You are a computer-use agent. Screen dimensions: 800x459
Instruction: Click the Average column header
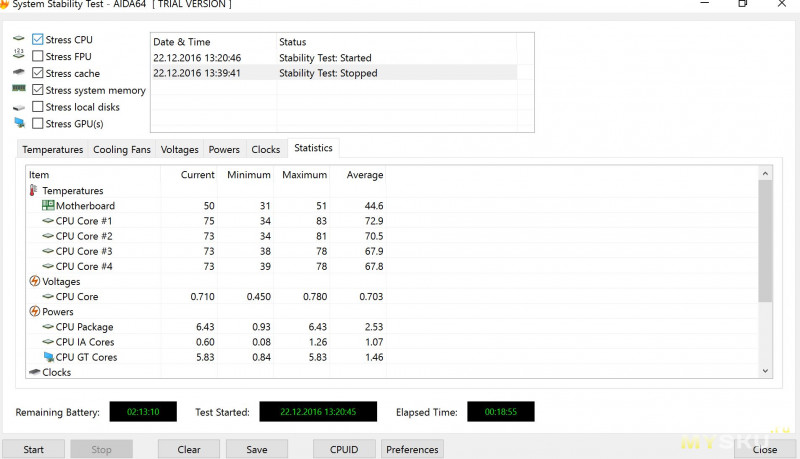tap(358, 175)
